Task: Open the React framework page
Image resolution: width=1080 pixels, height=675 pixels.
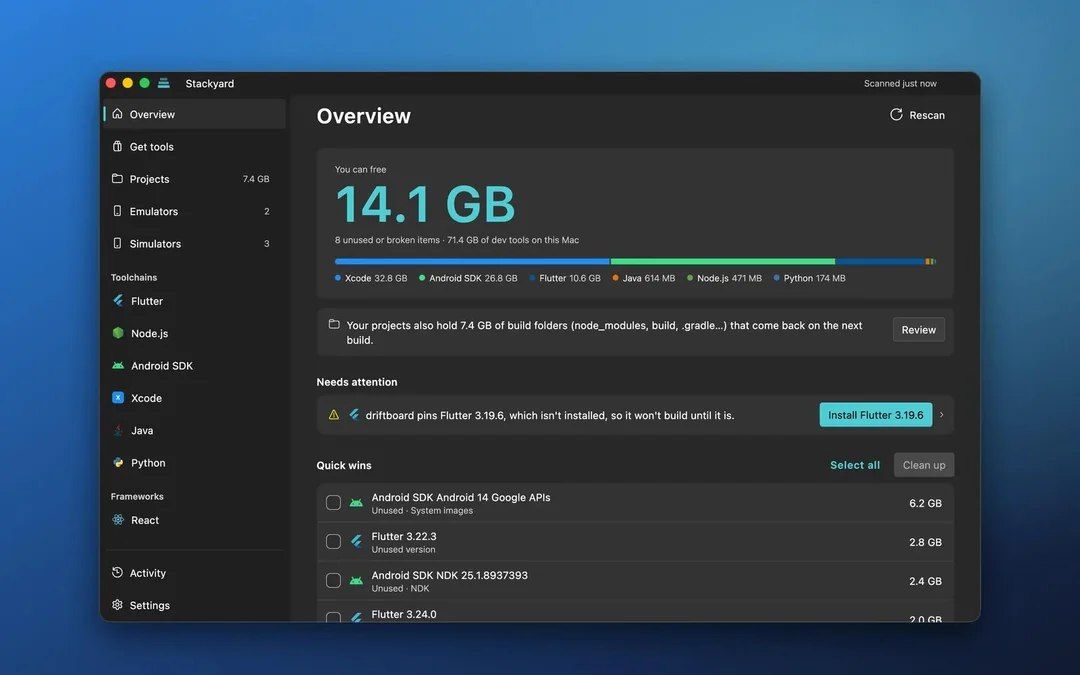Action: click(x=194, y=519)
